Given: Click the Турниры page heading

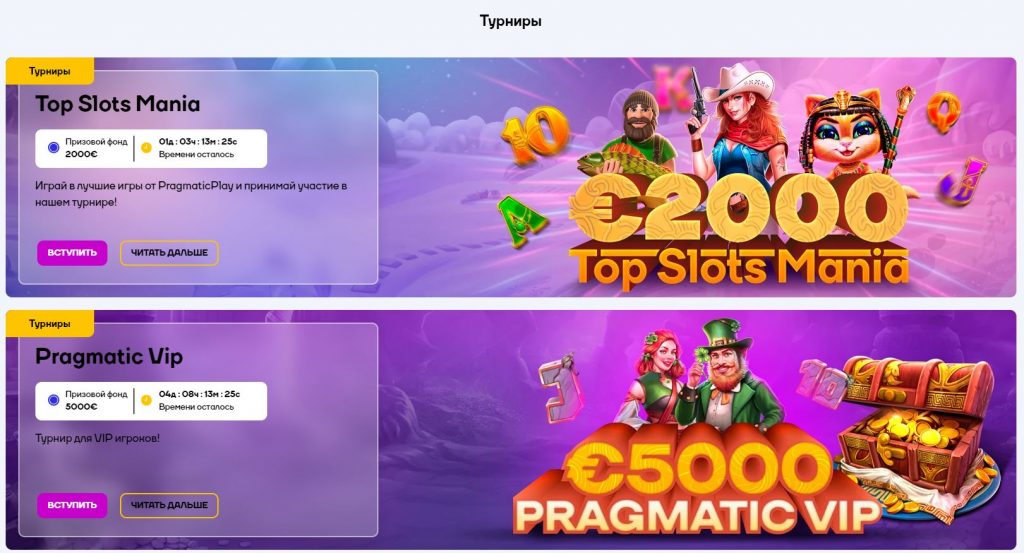Looking at the screenshot, I should coord(511,21).
